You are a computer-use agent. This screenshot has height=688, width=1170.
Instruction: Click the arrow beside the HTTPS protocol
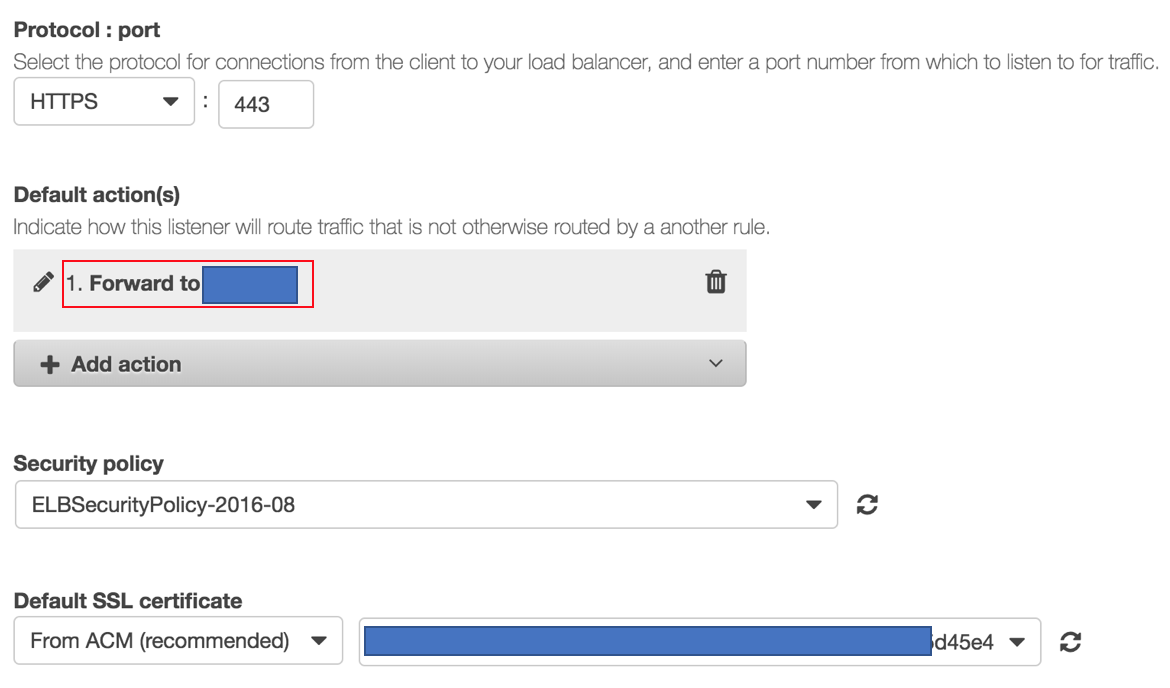click(x=171, y=102)
